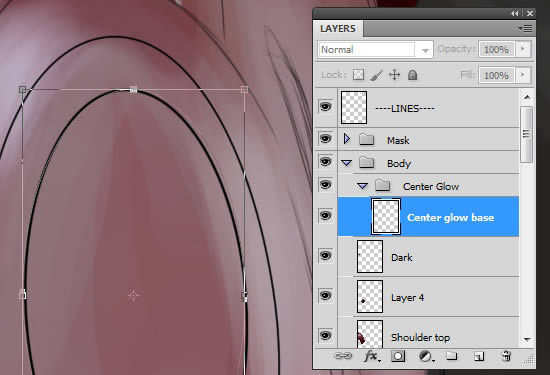The width and height of the screenshot is (550, 375).
Task: Click the link layers icon
Action: point(343,356)
